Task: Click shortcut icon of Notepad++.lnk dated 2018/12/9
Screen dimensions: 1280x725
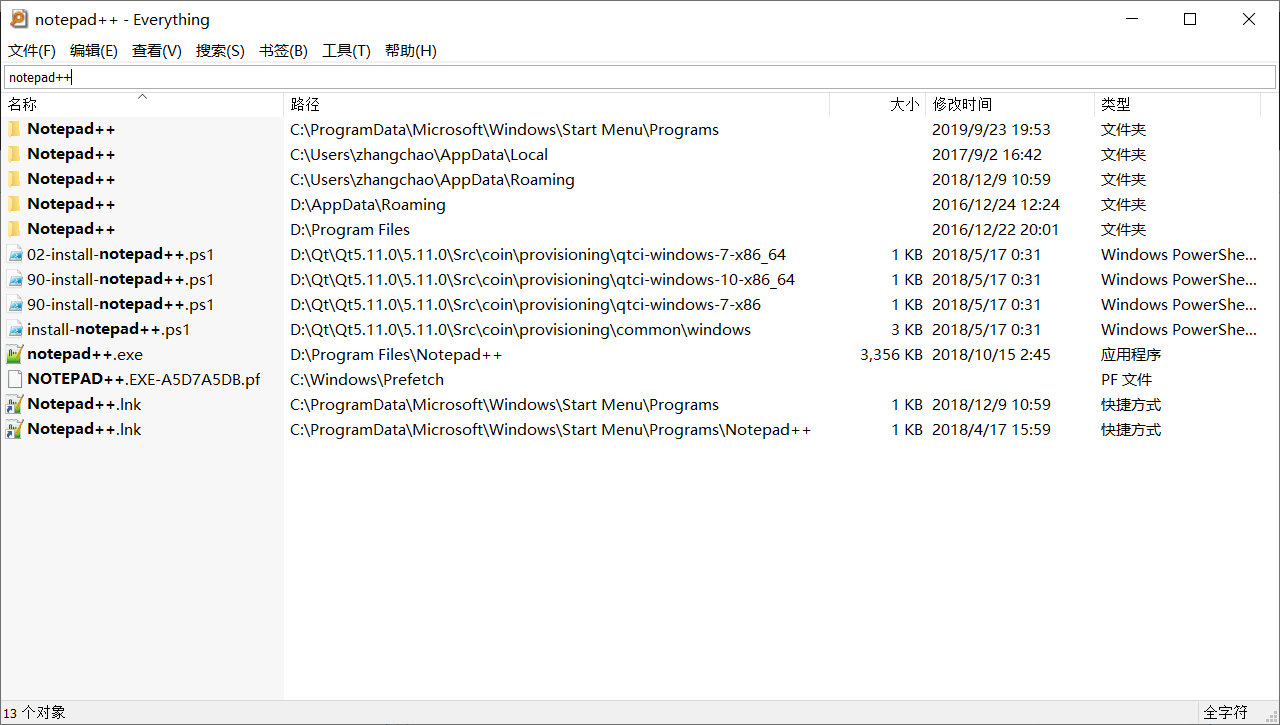Action: (14, 404)
